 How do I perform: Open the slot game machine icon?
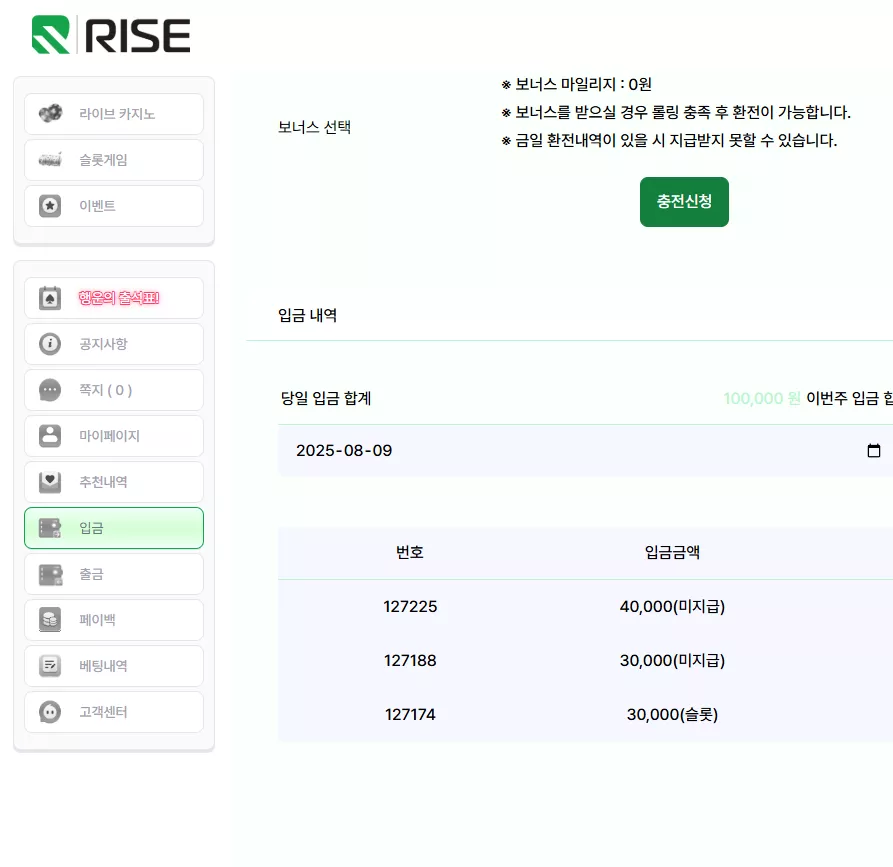click(50, 160)
